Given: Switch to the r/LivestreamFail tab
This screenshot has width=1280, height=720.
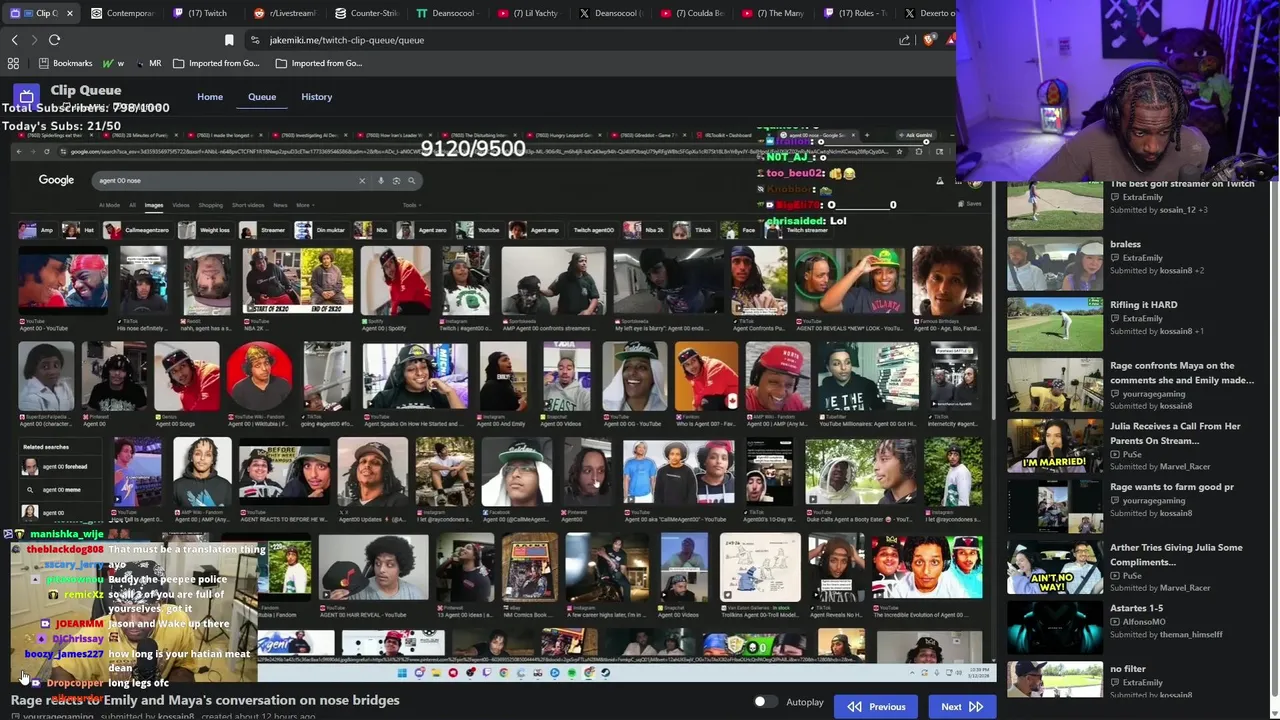Looking at the screenshot, I should (285, 13).
